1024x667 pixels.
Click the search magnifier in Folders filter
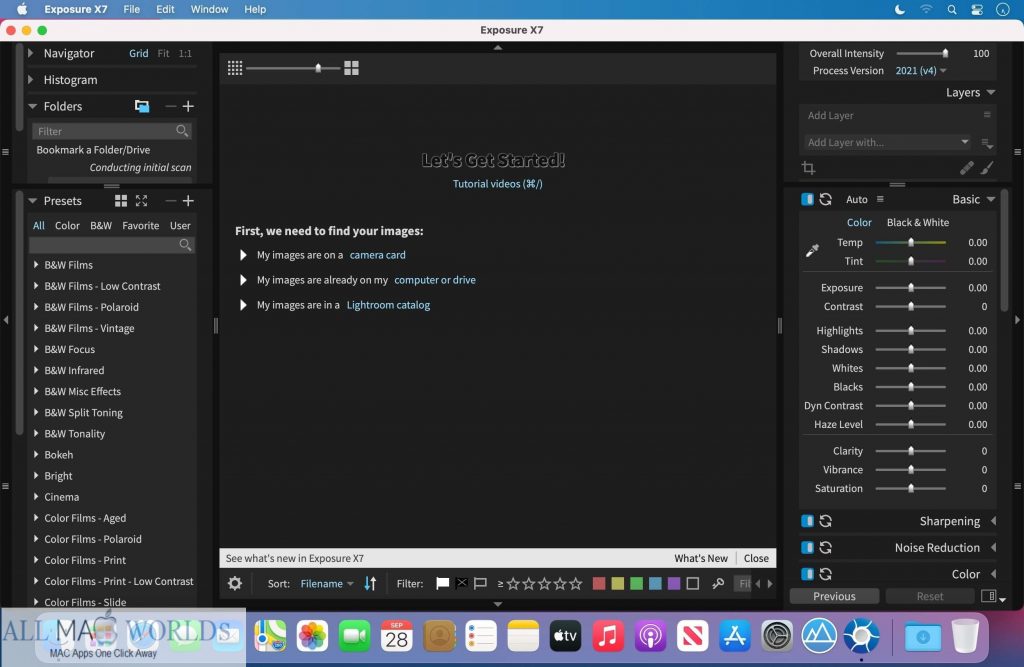182,131
